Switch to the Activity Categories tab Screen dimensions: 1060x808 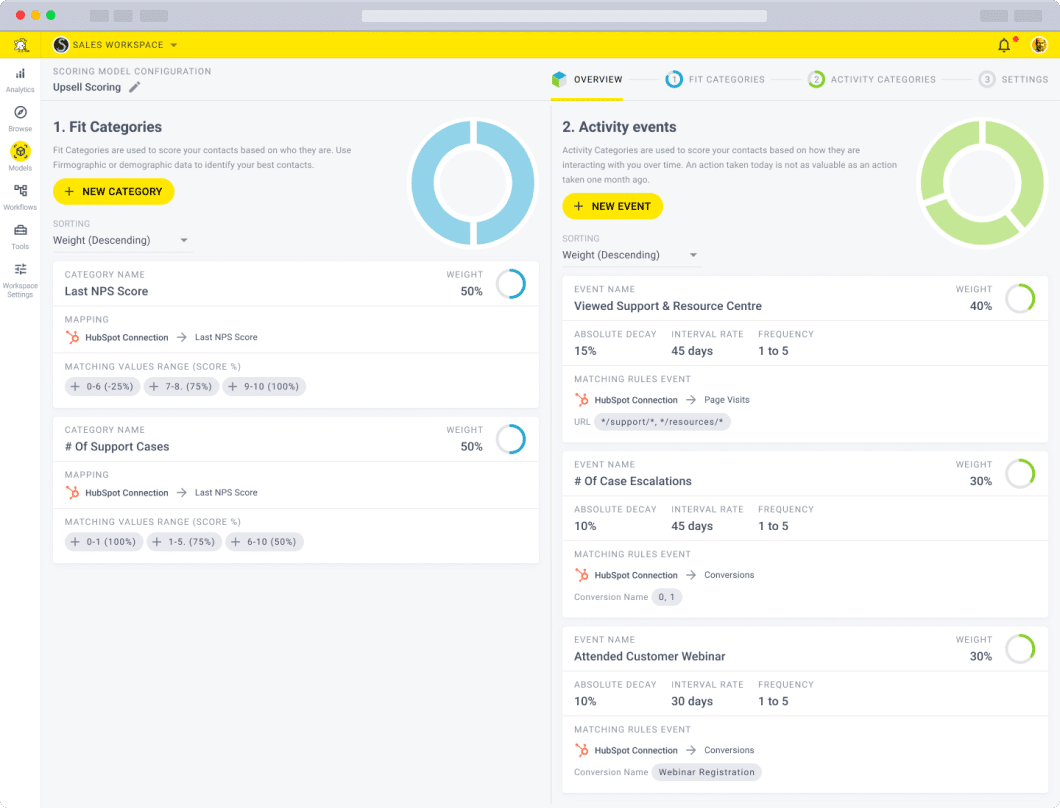coord(872,80)
